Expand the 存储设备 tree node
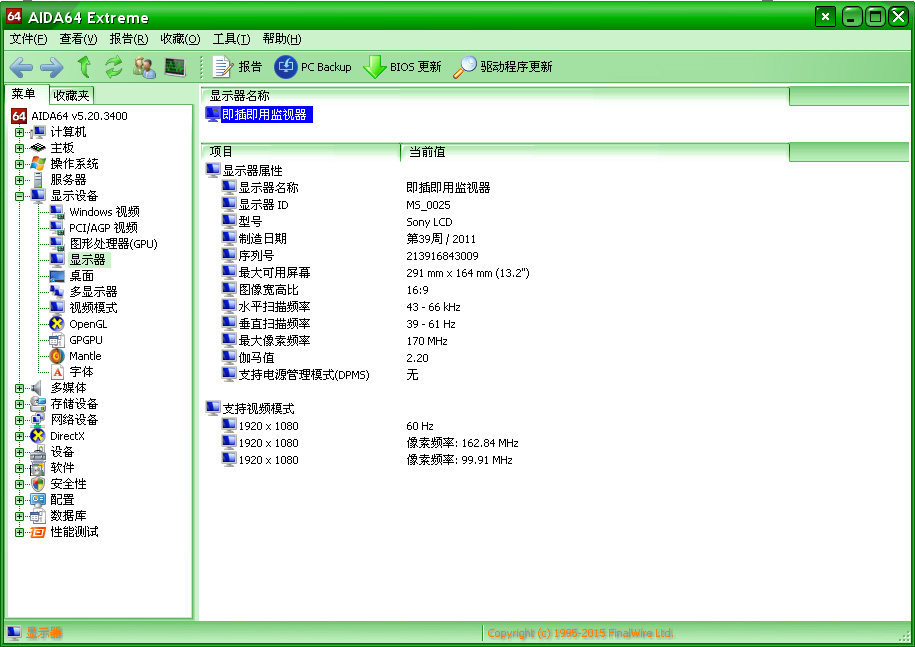Viewport: 915px width, 647px height. (x=19, y=404)
